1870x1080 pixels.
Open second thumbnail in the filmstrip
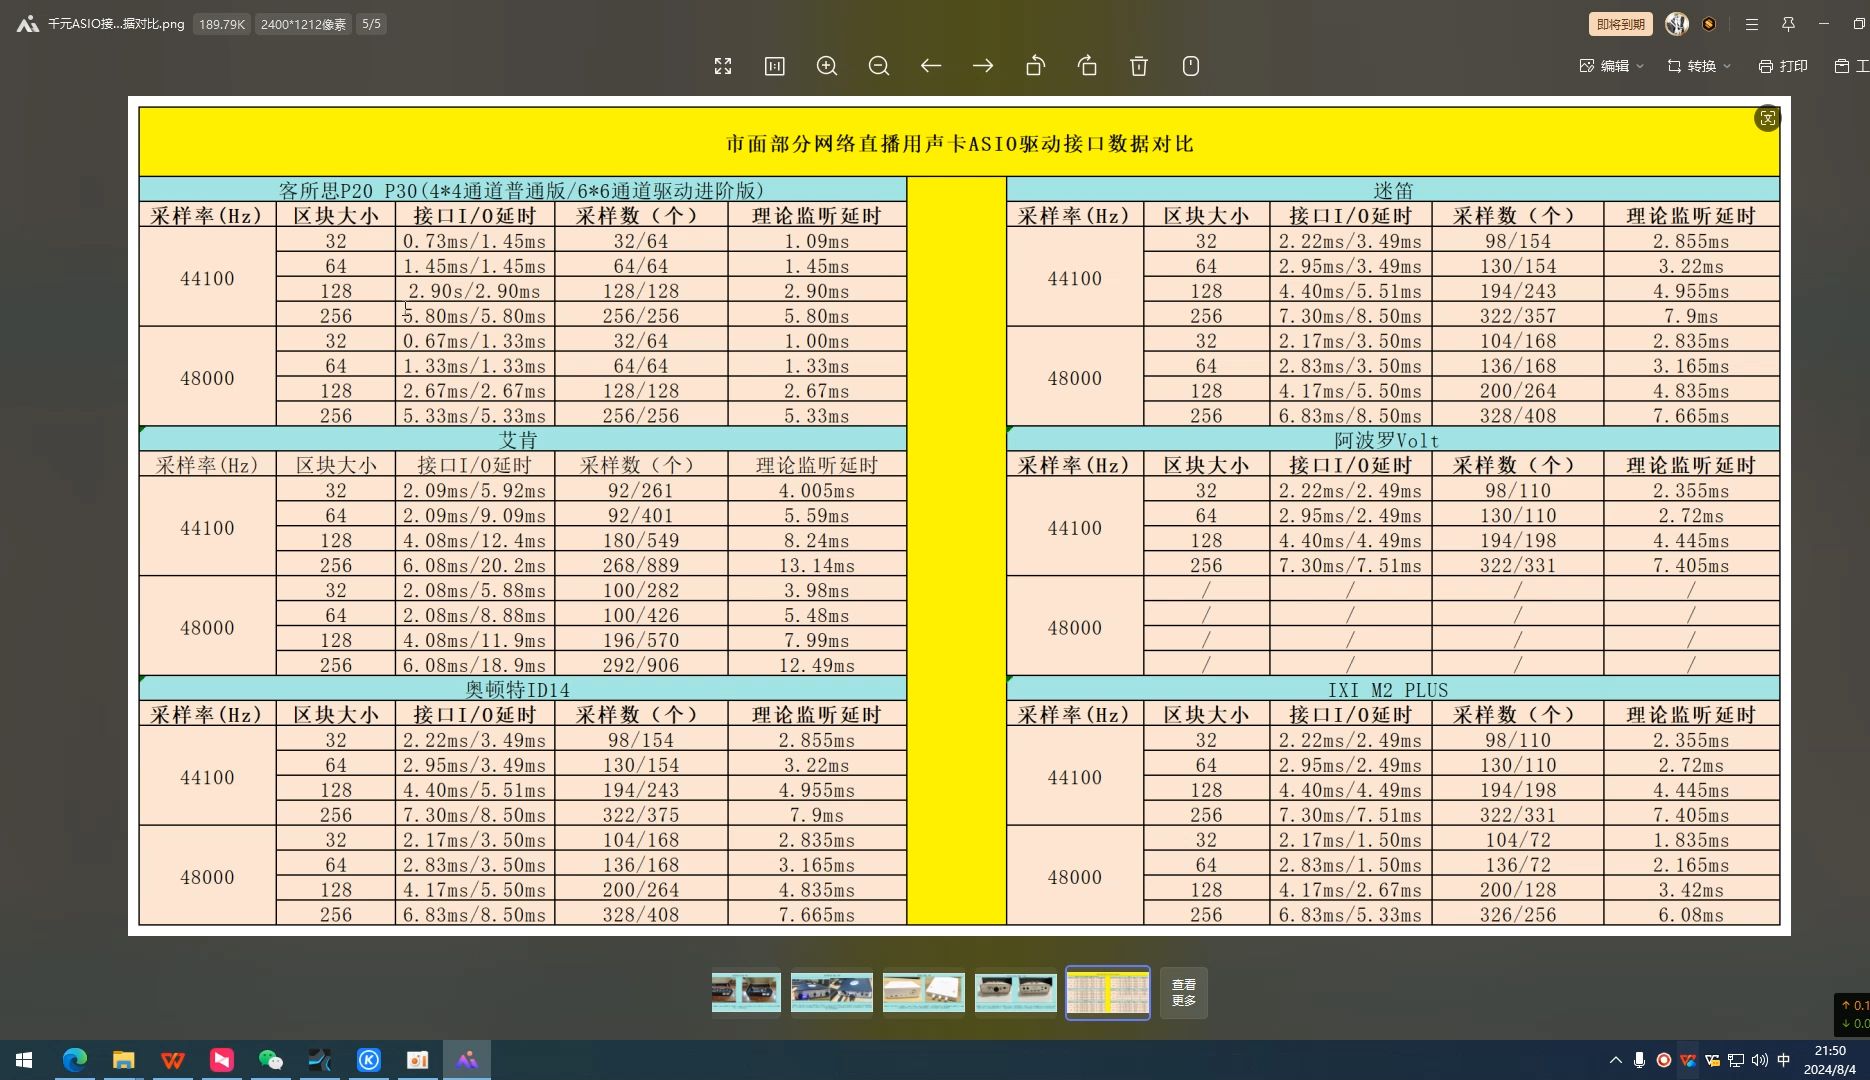[x=832, y=992]
